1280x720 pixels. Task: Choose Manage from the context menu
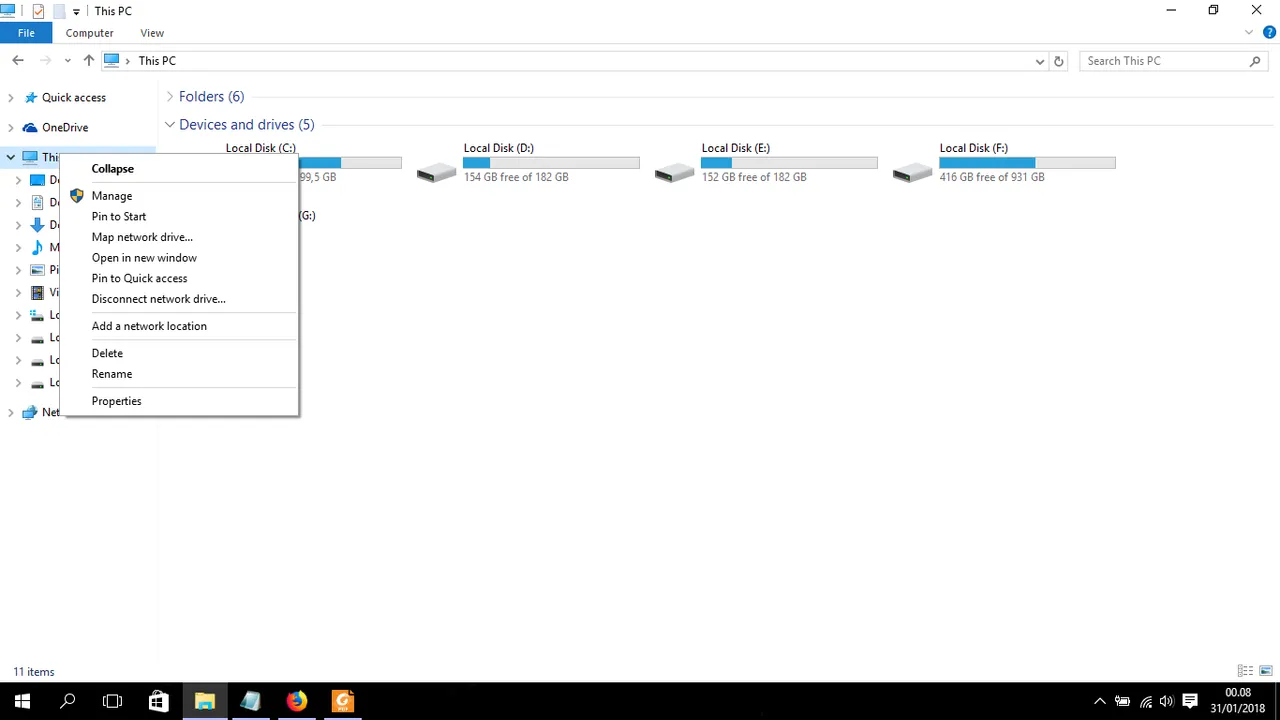pyautogui.click(x=112, y=196)
